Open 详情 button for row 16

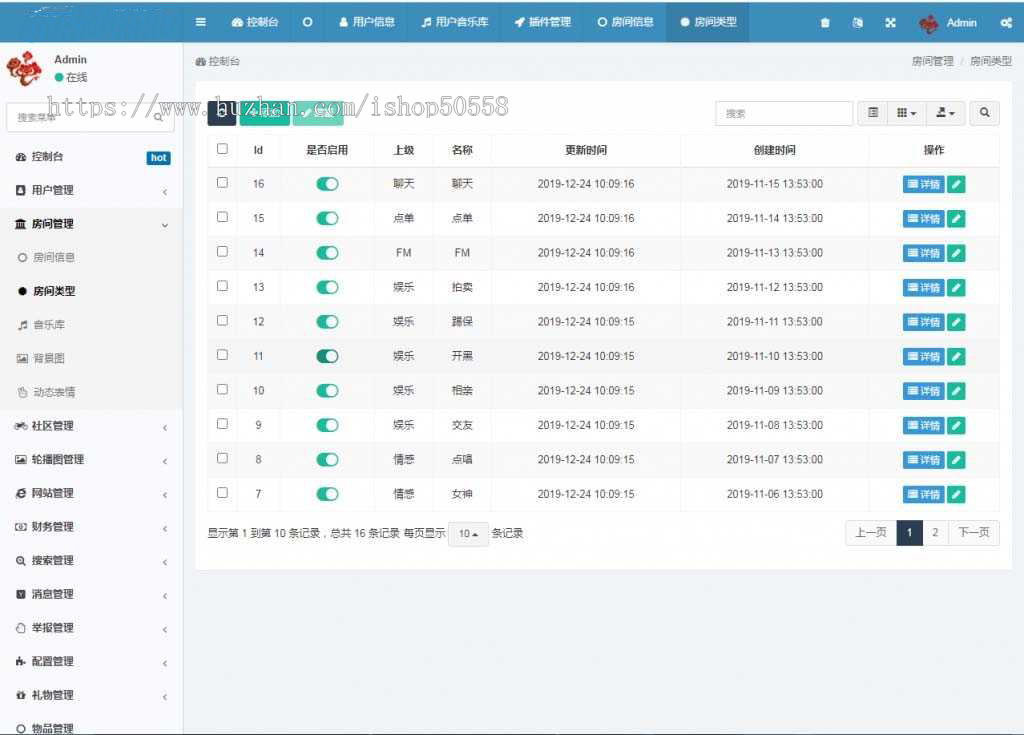pyautogui.click(x=923, y=184)
